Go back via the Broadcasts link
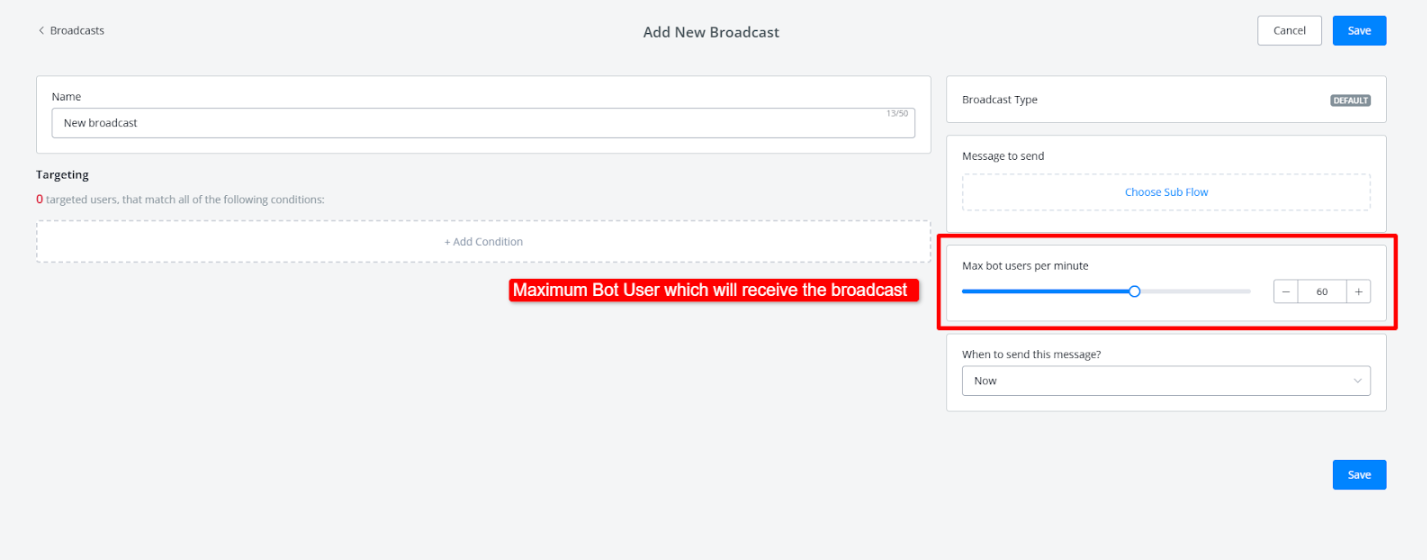Screen dimensions: 1427x560 click(77, 31)
